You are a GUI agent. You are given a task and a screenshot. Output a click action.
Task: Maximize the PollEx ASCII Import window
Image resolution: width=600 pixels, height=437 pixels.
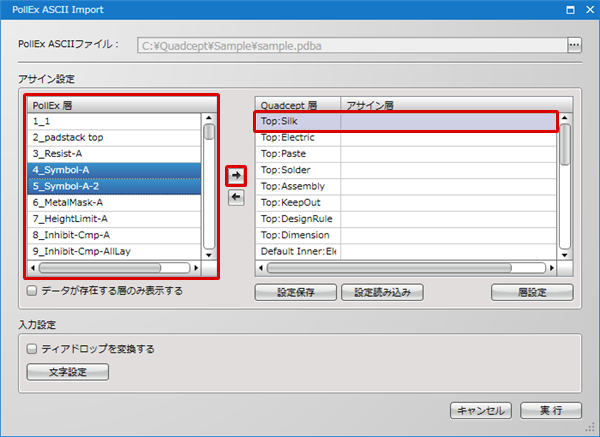click(570, 10)
